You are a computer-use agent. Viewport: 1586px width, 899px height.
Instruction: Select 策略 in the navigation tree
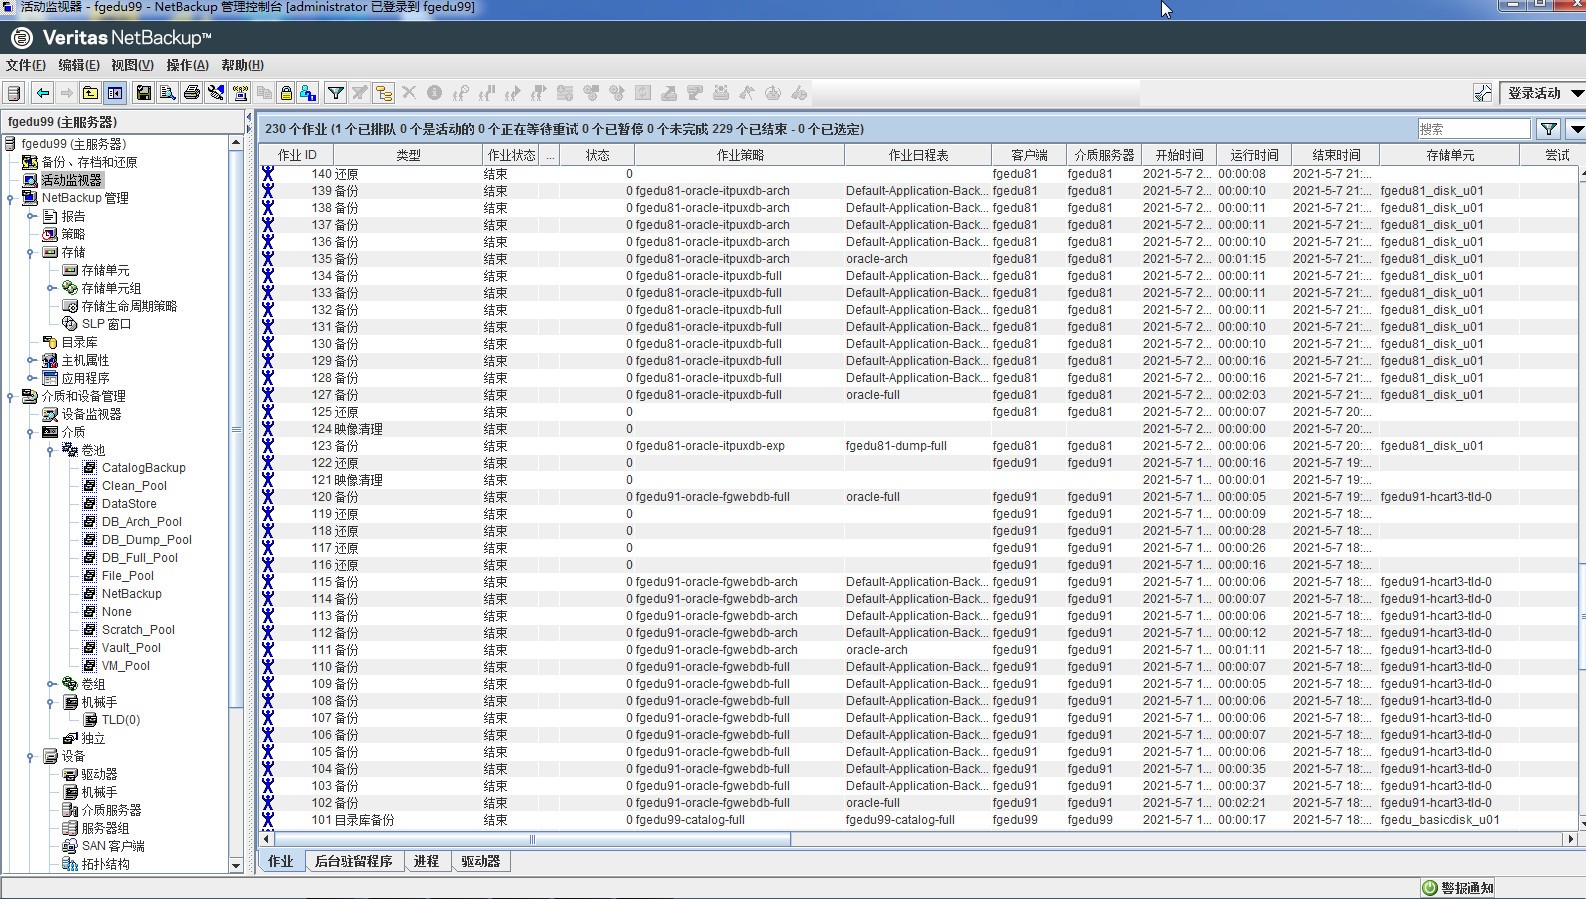coord(73,234)
